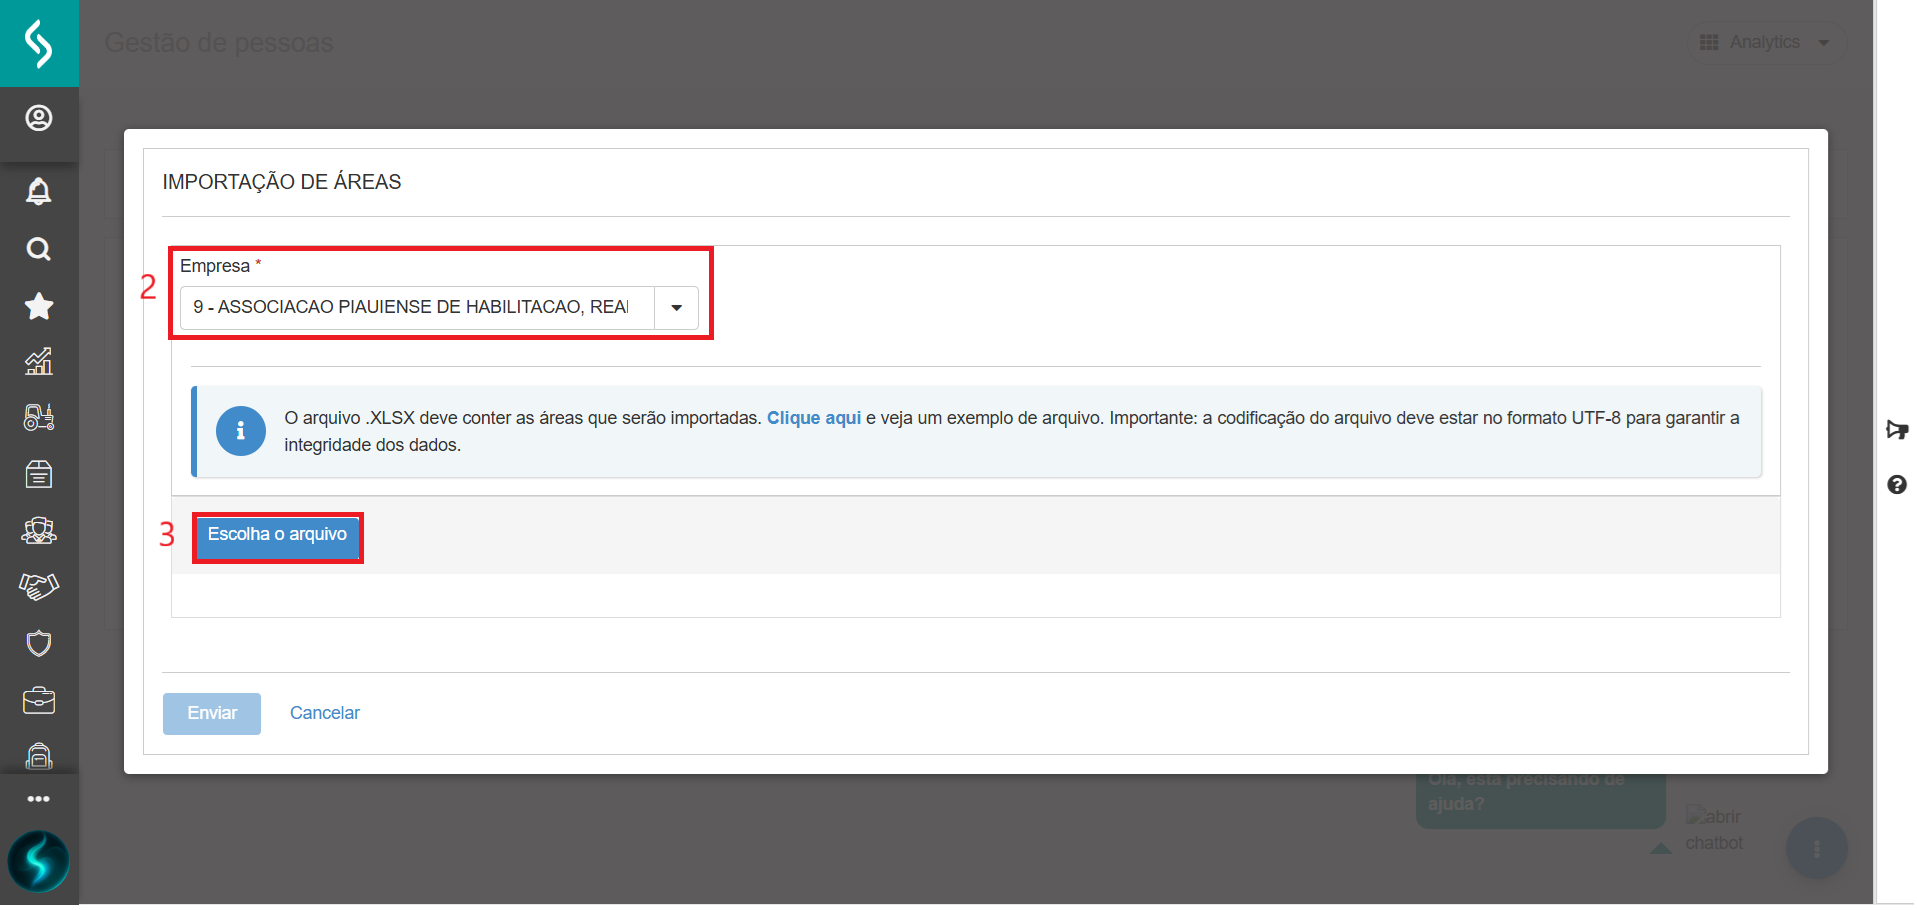Click the shield icon in sidebar
The image size is (1917, 910).
[39, 643]
